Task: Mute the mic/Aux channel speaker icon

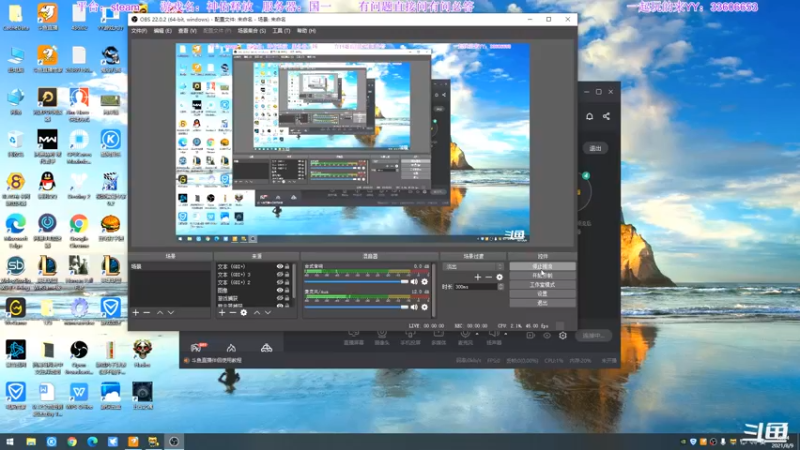Action: pyautogui.click(x=414, y=307)
